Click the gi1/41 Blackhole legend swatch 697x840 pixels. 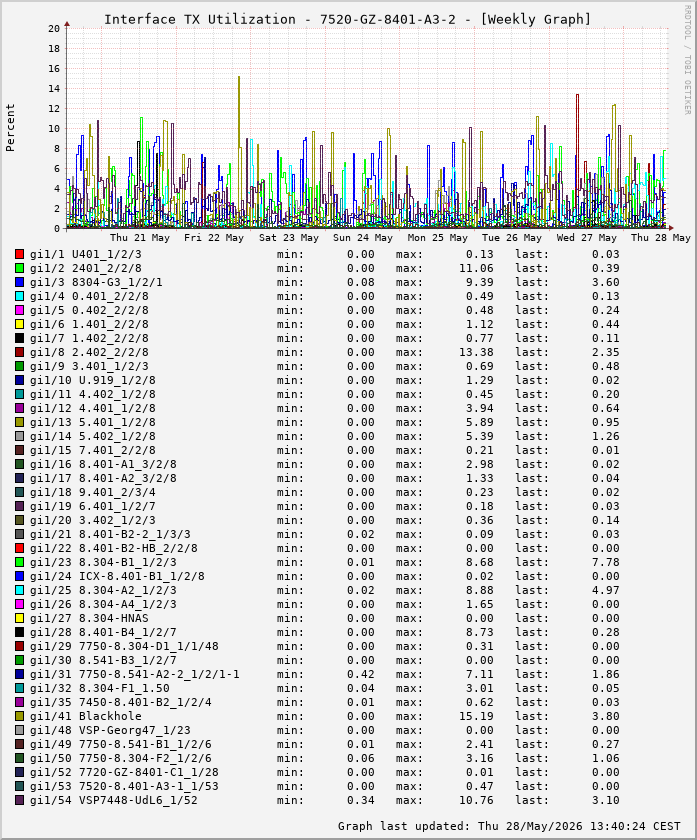coord(20,716)
